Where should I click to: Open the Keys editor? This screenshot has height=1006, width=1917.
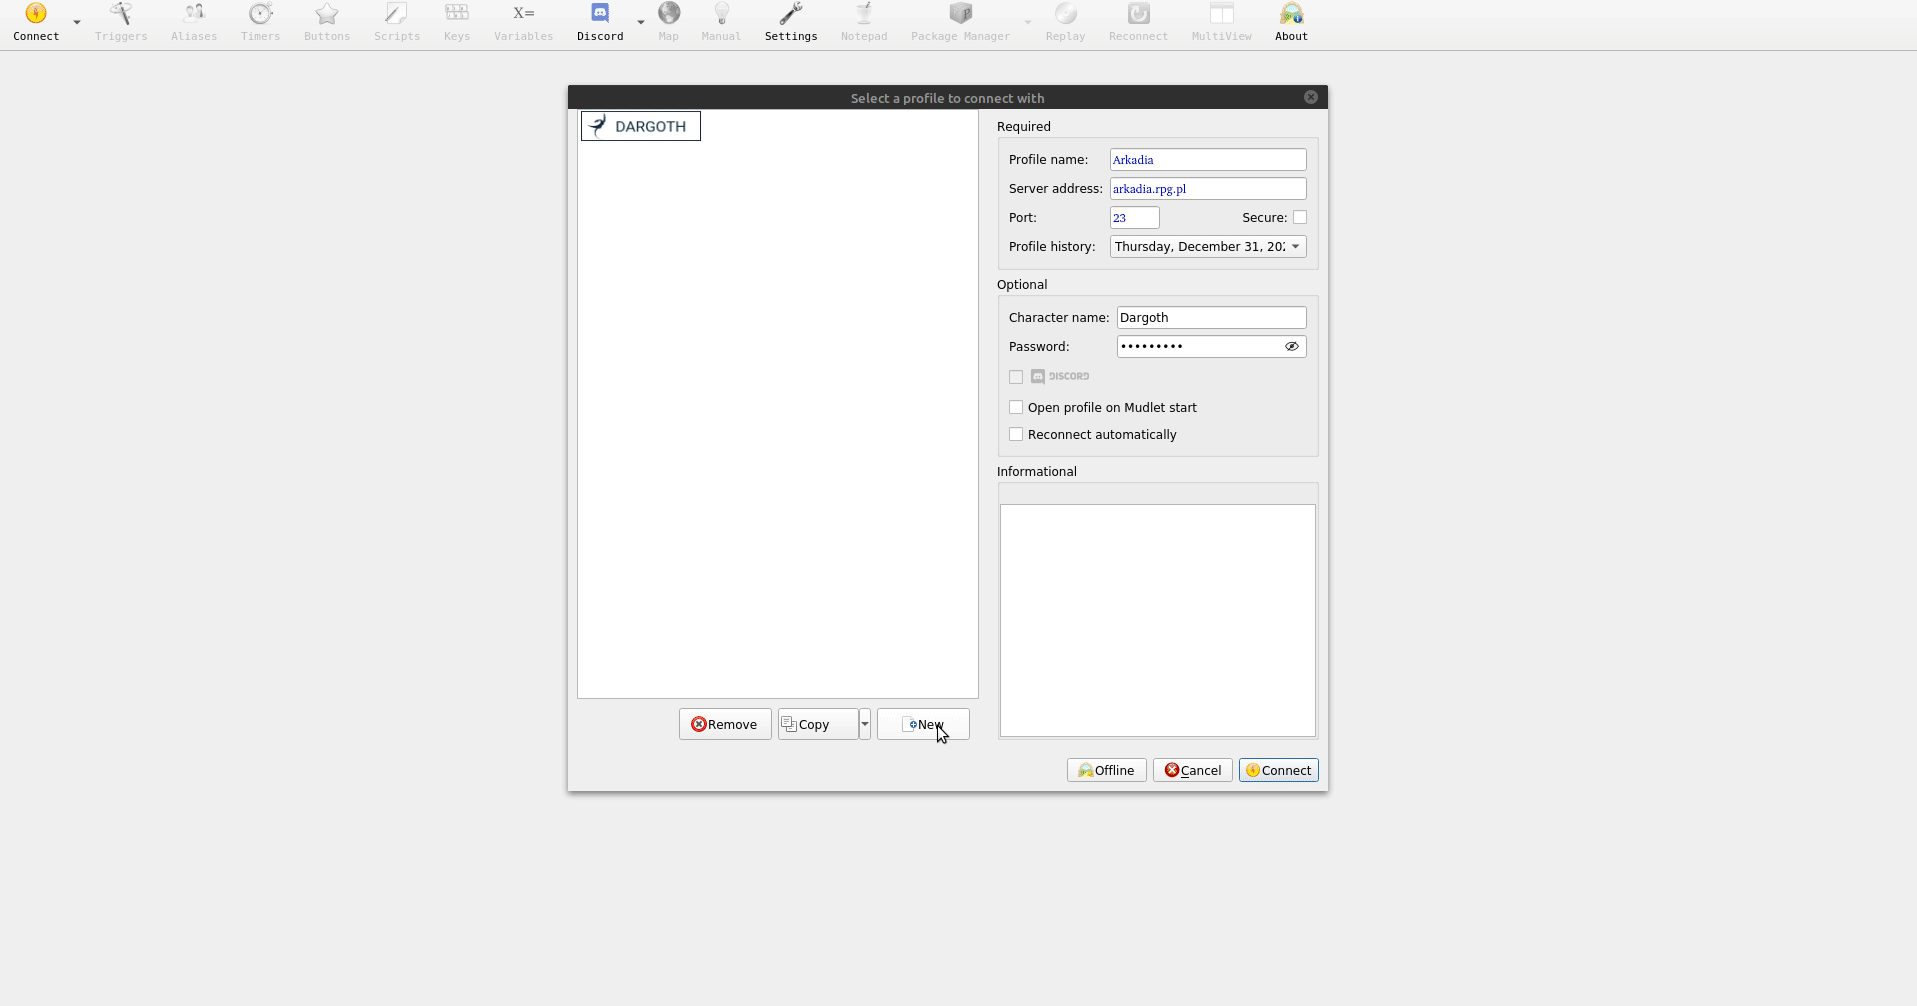click(456, 22)
